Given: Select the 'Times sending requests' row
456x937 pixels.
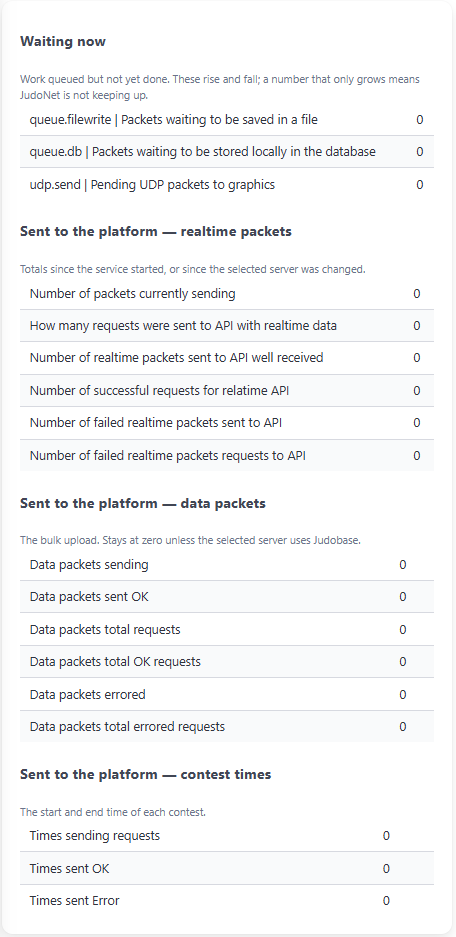Looking at the screenshot, I should (x=227, y=835).
